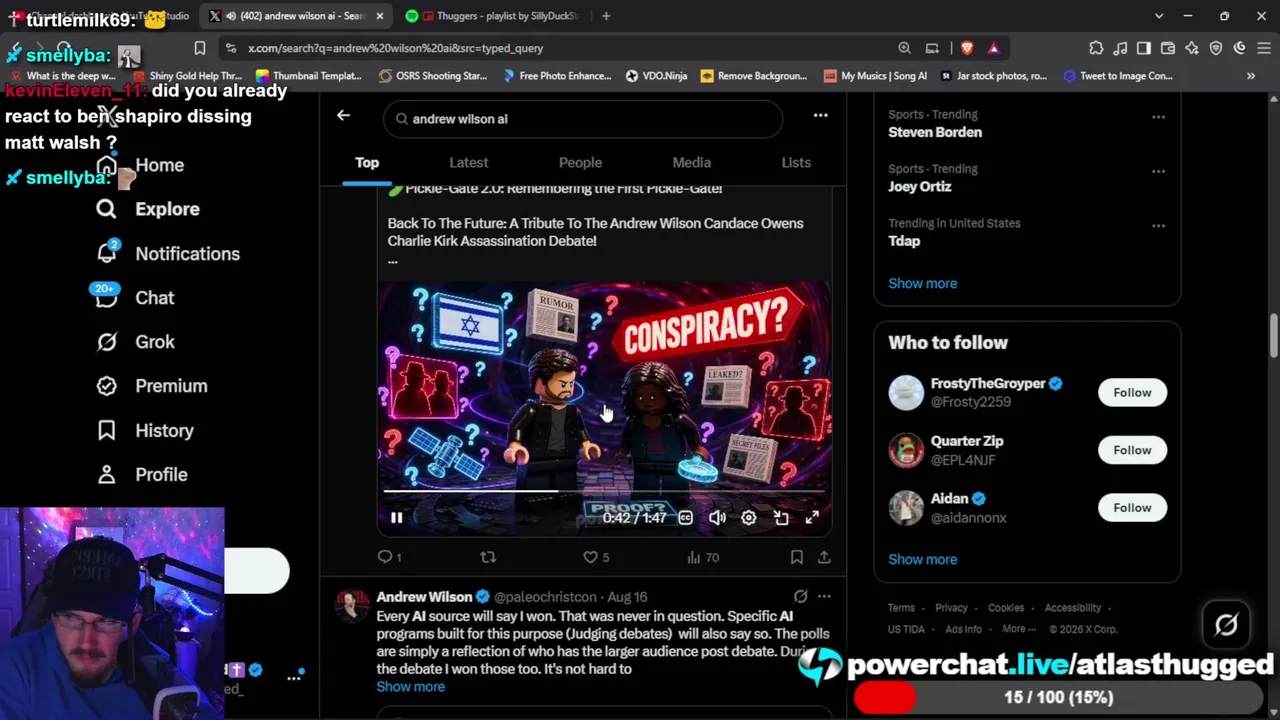This screenshot has width=1280, height=720.
Task: Switch to the People tab
Action: (x=580, y=162)
